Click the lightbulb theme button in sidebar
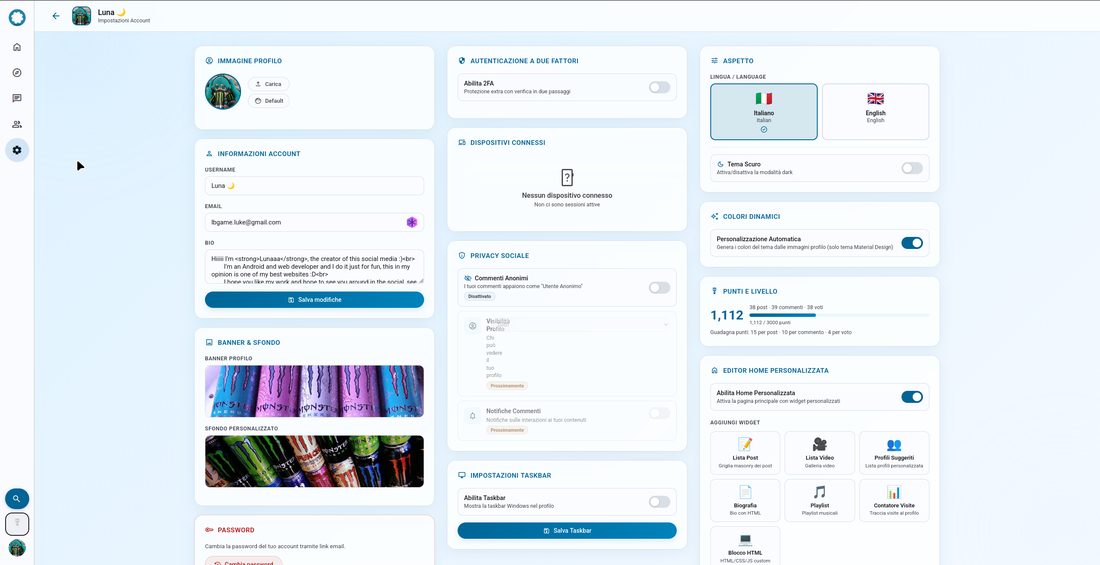This screenshot has height=565, width=1100. tap(17, 524)
